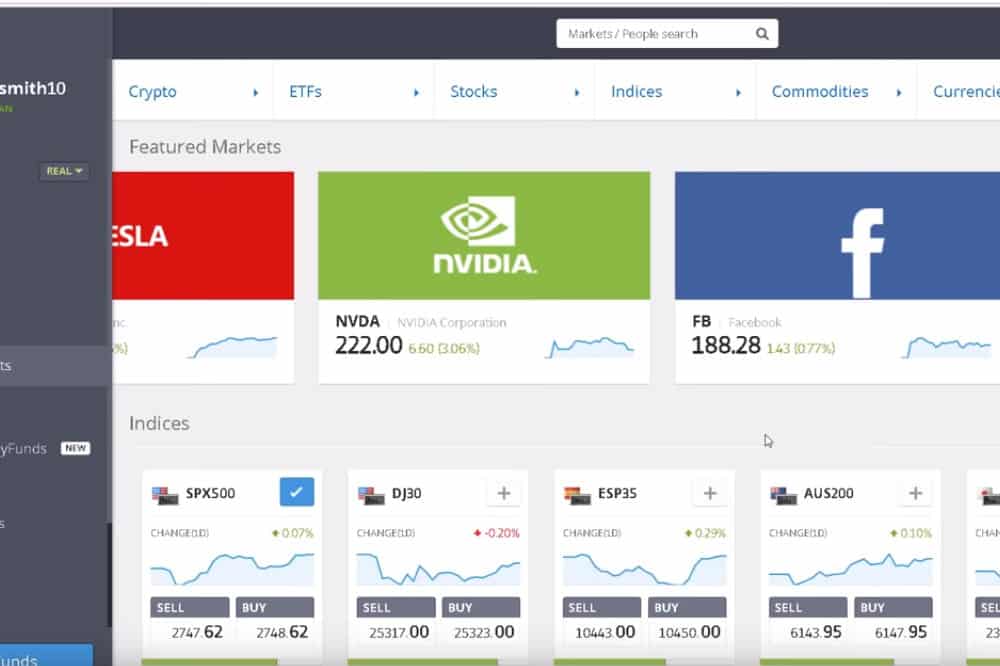Click the AUS200 buy price 6147.95

click(x=901, y=632)
